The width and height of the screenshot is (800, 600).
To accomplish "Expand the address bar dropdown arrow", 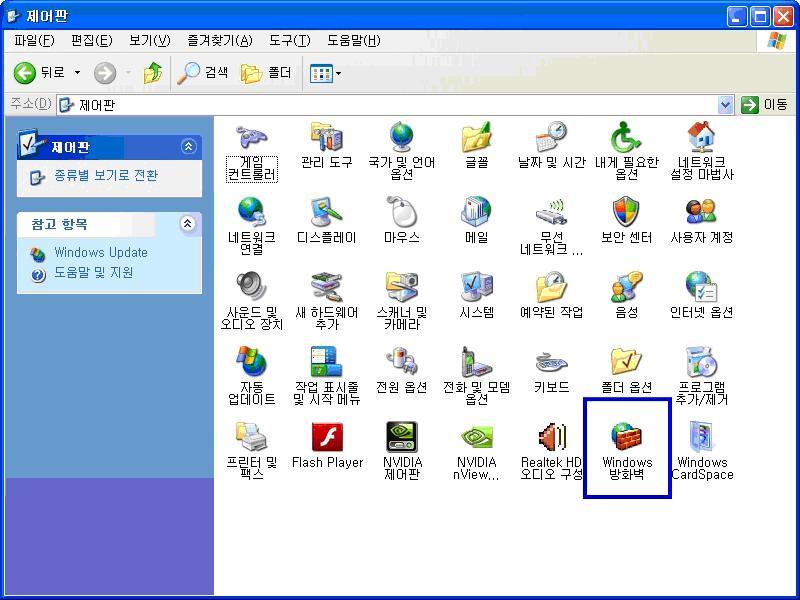I will [x=725, y=105].
